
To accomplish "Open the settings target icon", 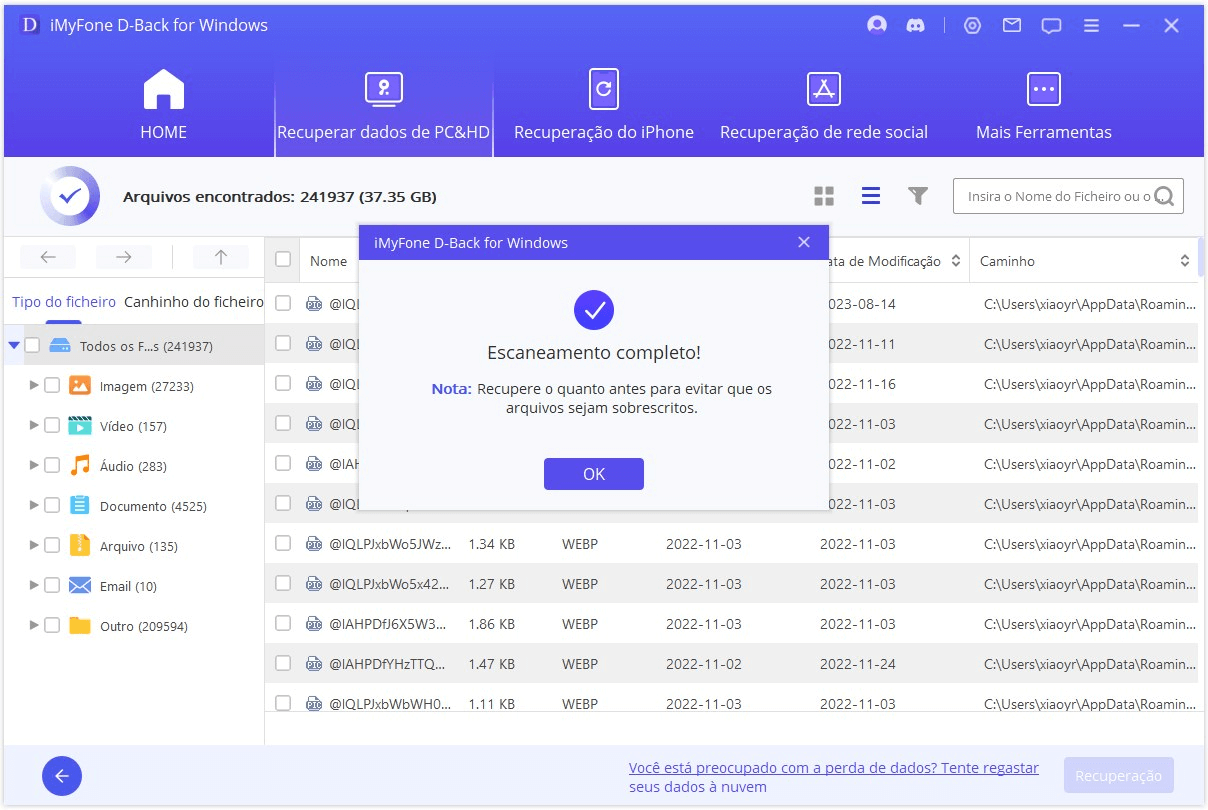I will pyautogui.click(x=972, y=26).
